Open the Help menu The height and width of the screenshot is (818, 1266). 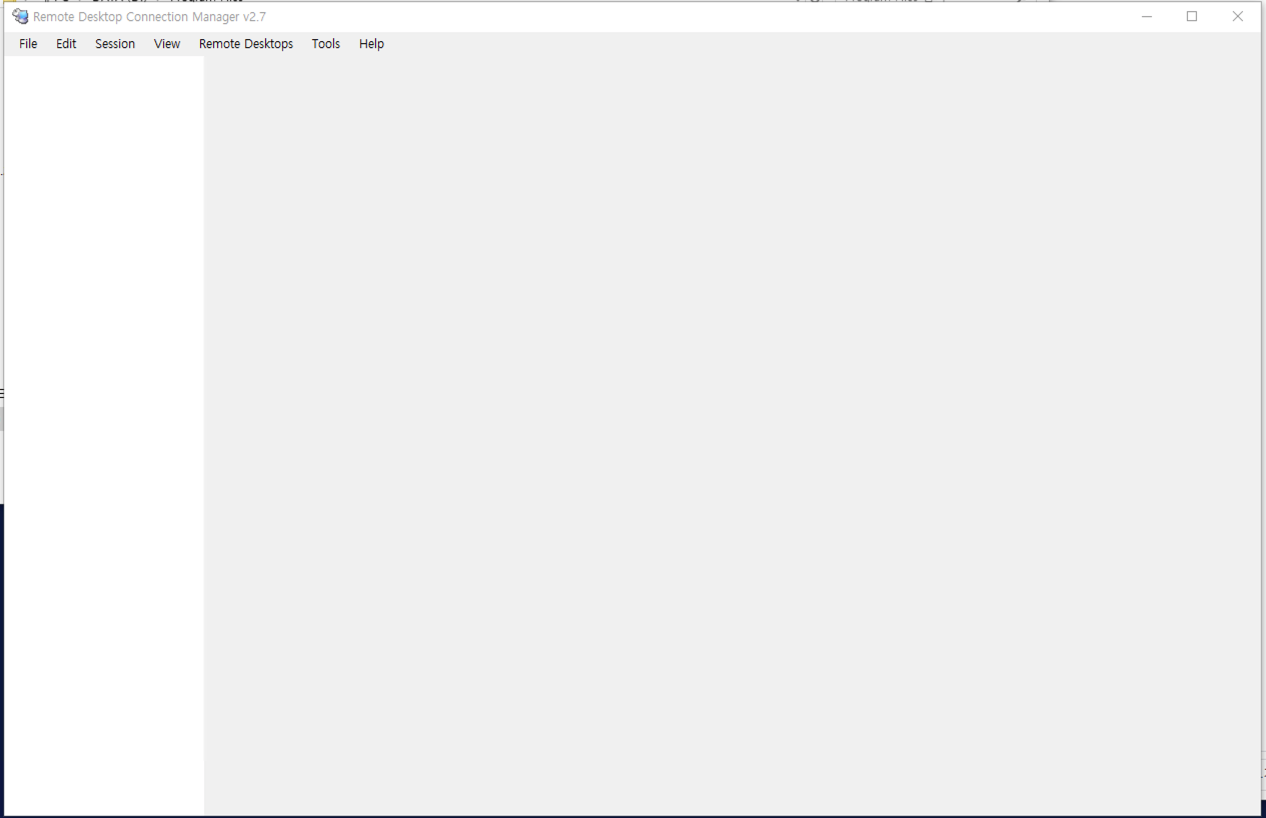[x=371, y=44]
